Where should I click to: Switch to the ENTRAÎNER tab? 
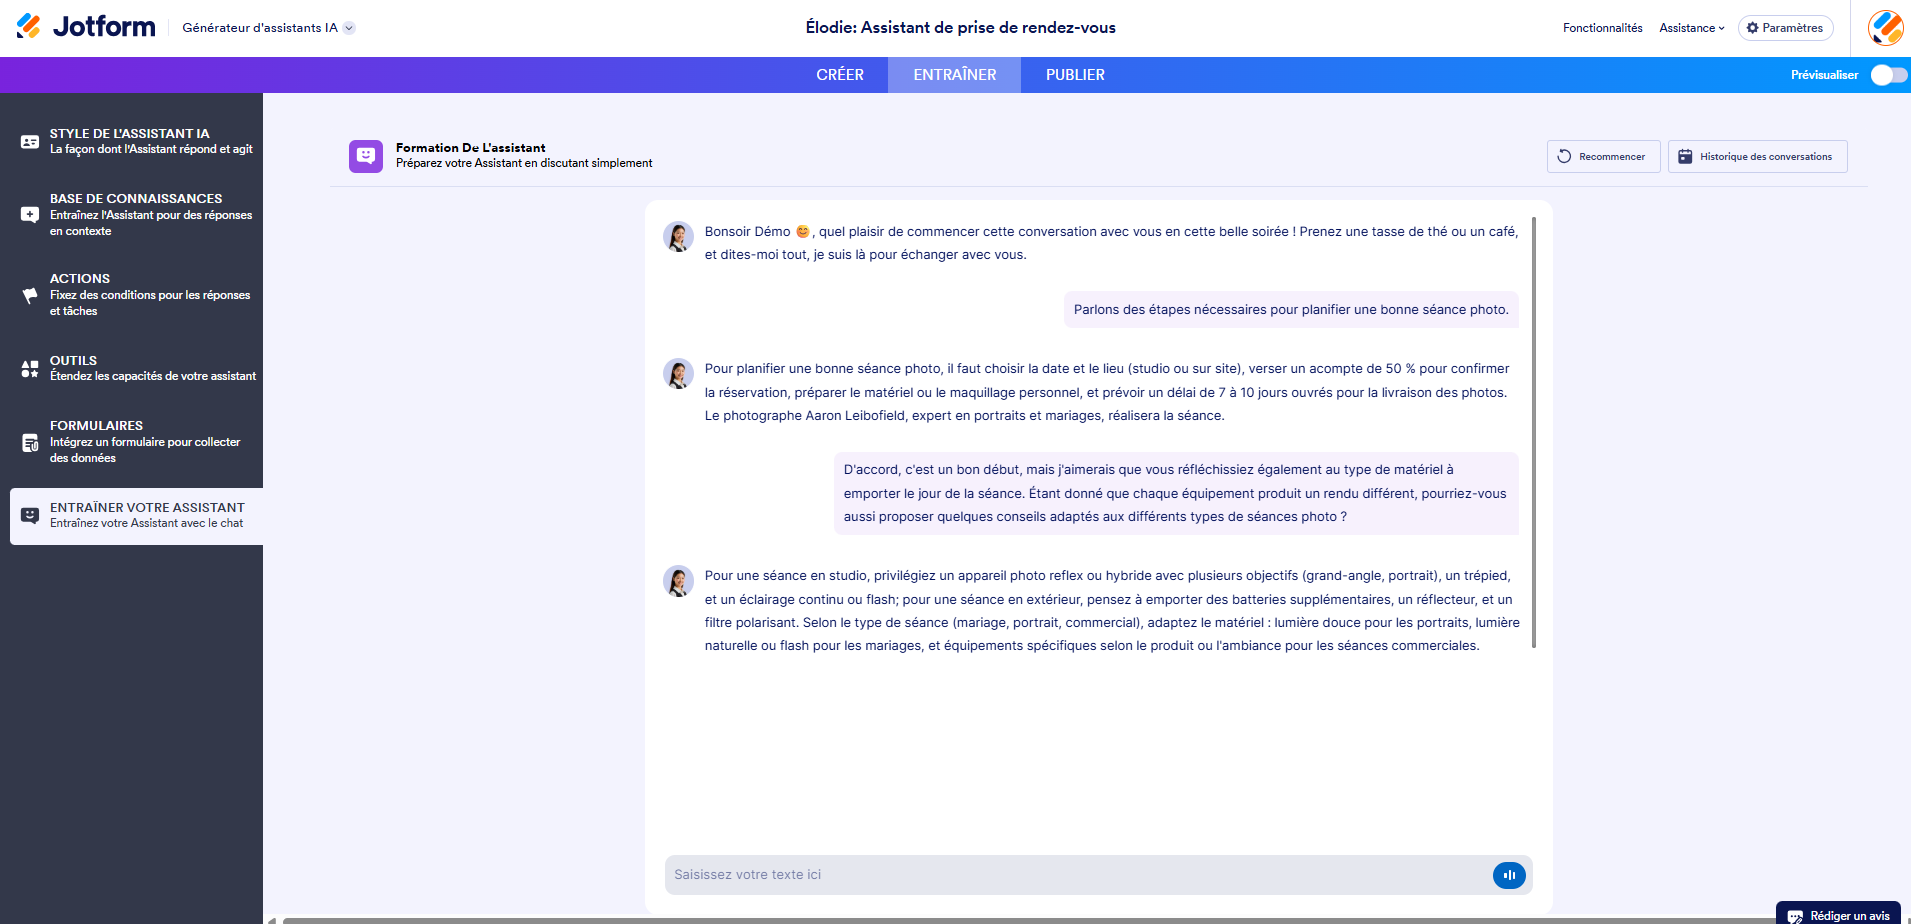coord(954,75)
